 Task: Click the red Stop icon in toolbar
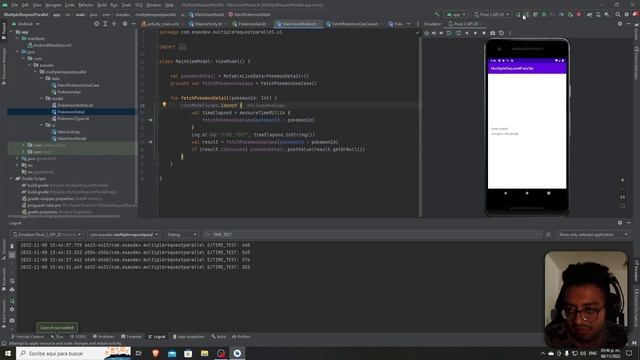tap(579, 14)
